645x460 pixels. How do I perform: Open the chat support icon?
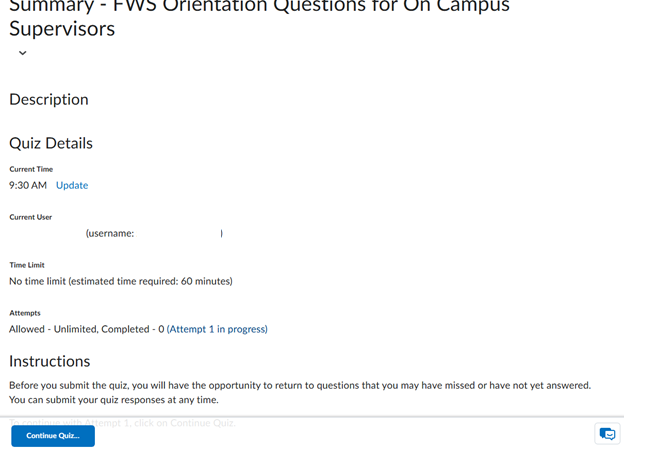click(x=607, y=434)
